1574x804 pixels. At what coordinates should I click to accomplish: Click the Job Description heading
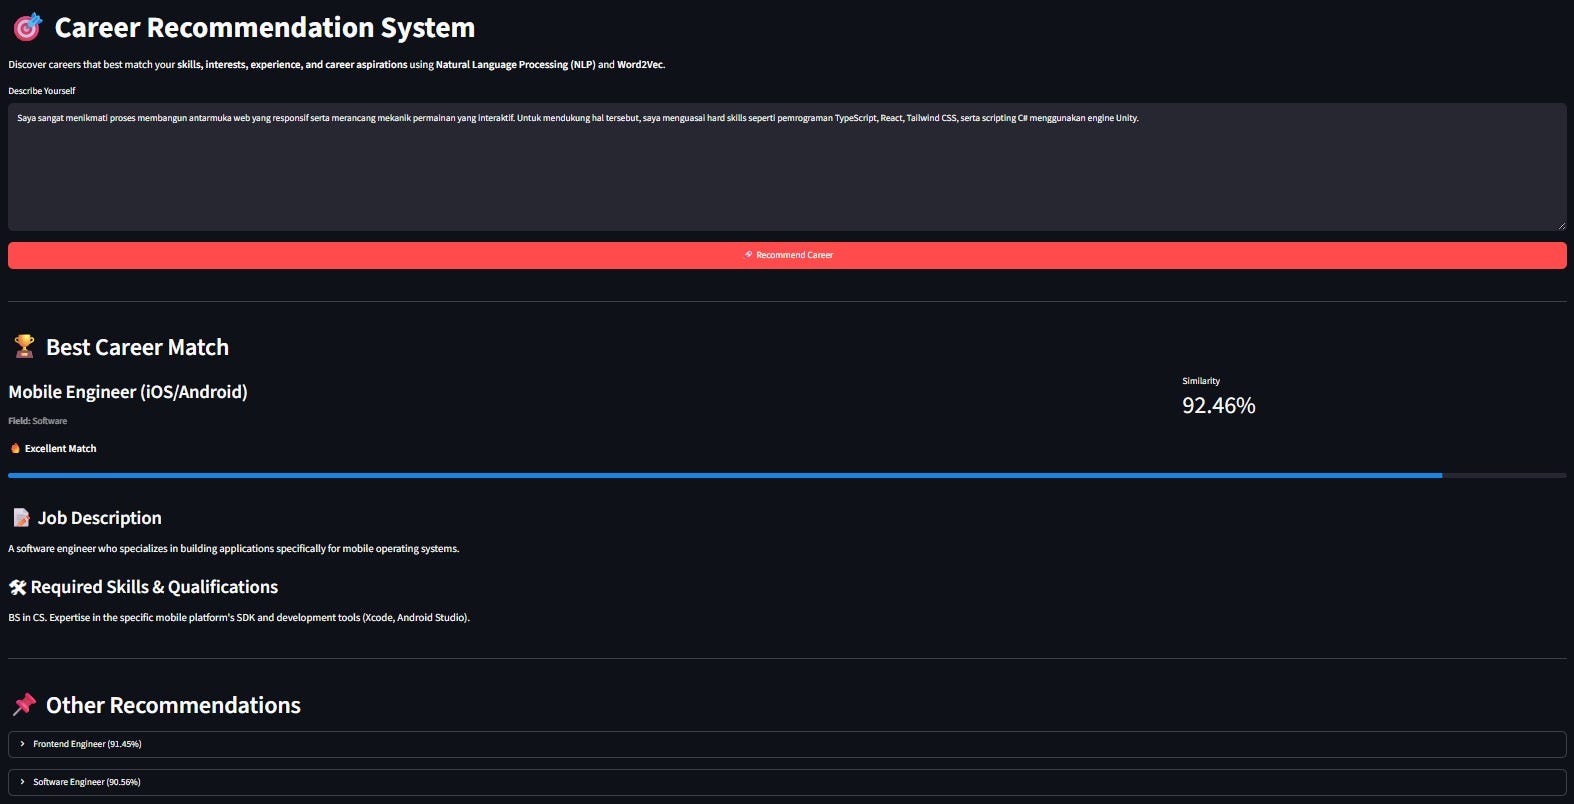point(100,518)
